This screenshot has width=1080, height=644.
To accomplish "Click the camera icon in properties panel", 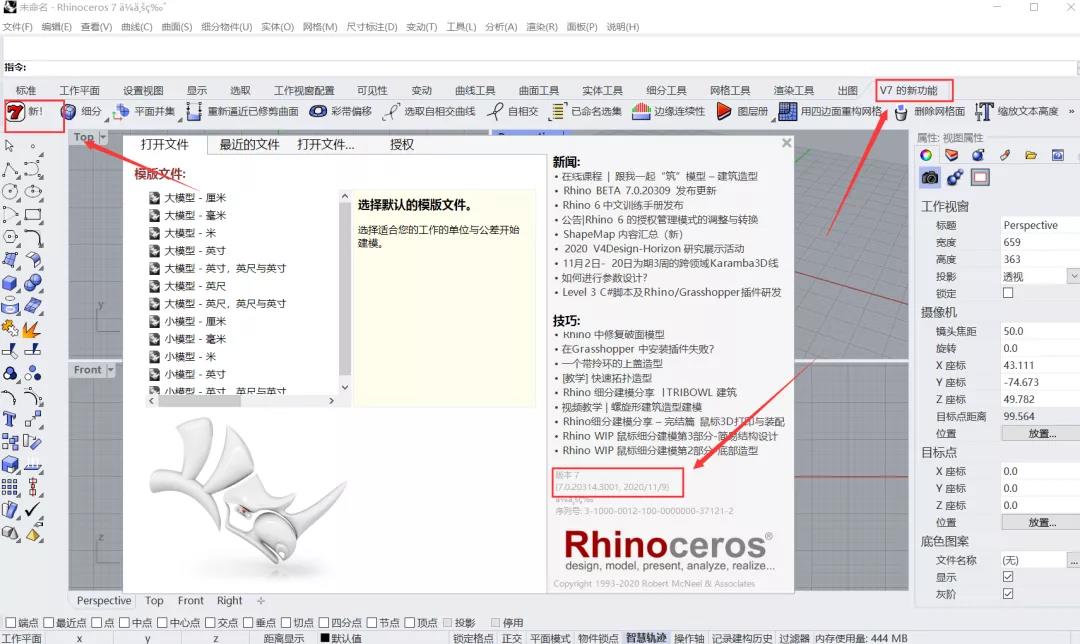I will [x=930, y=178].
